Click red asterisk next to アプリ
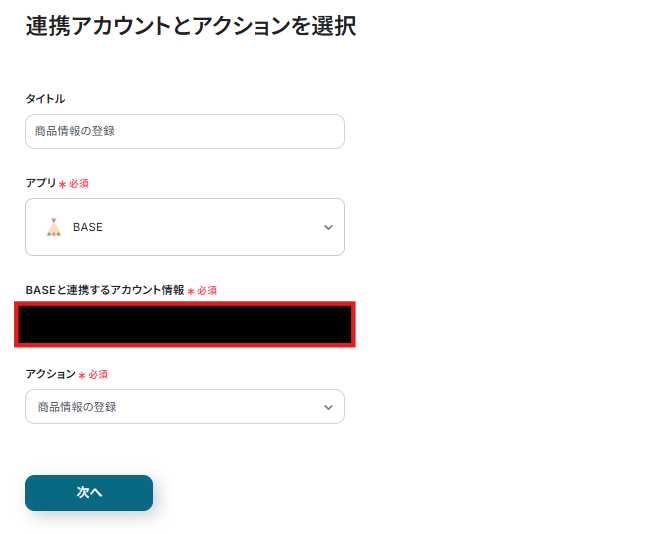 (x=62, y=185)
